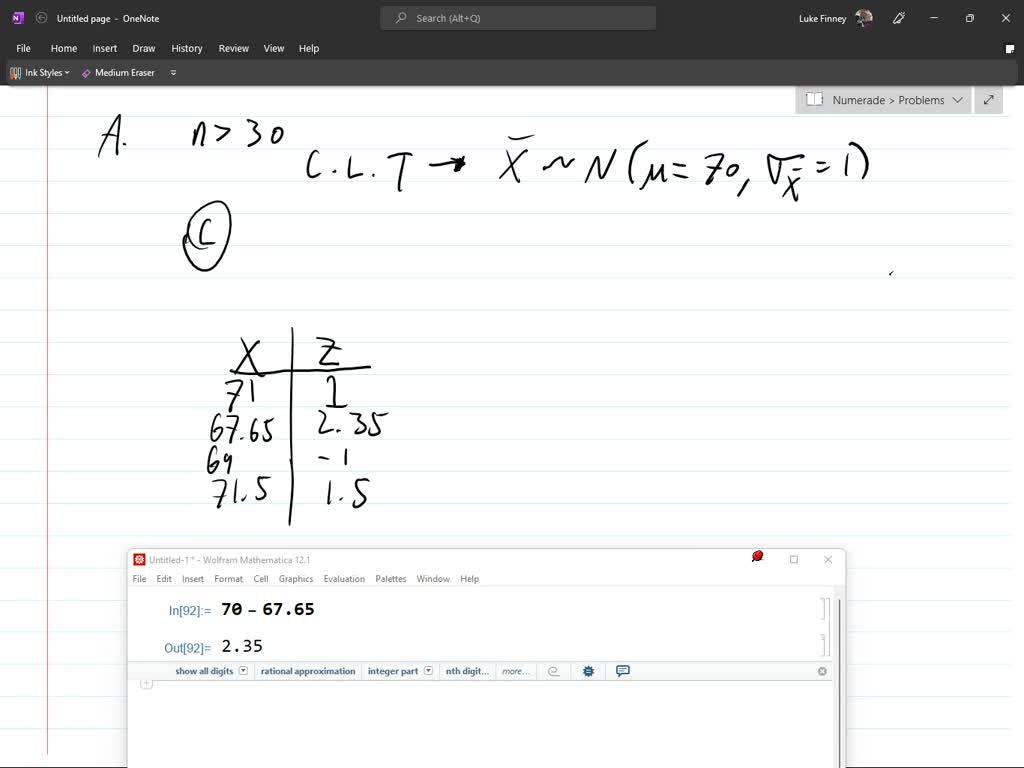Open Mathematica Insert menu
The image size is (1024, 768).
[x=193, y=579]
